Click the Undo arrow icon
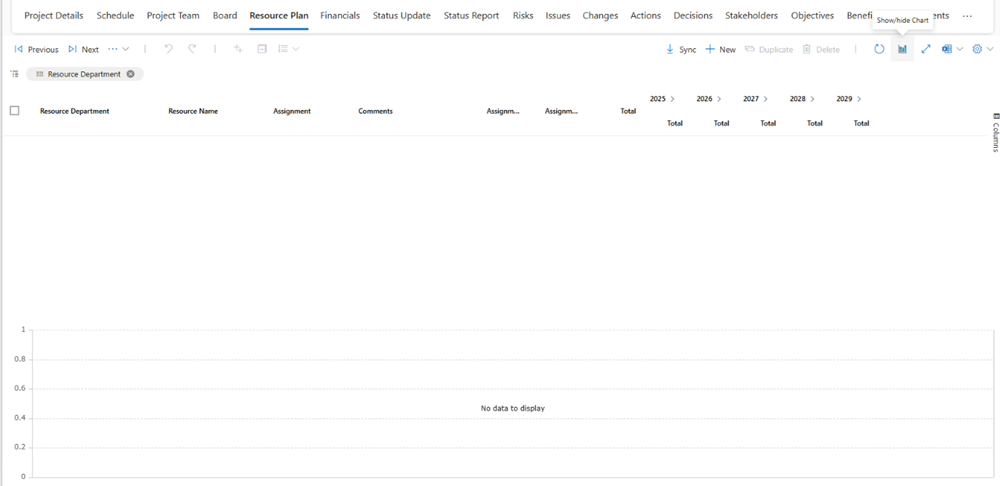 pyautogui.click(x=168, y=49)
